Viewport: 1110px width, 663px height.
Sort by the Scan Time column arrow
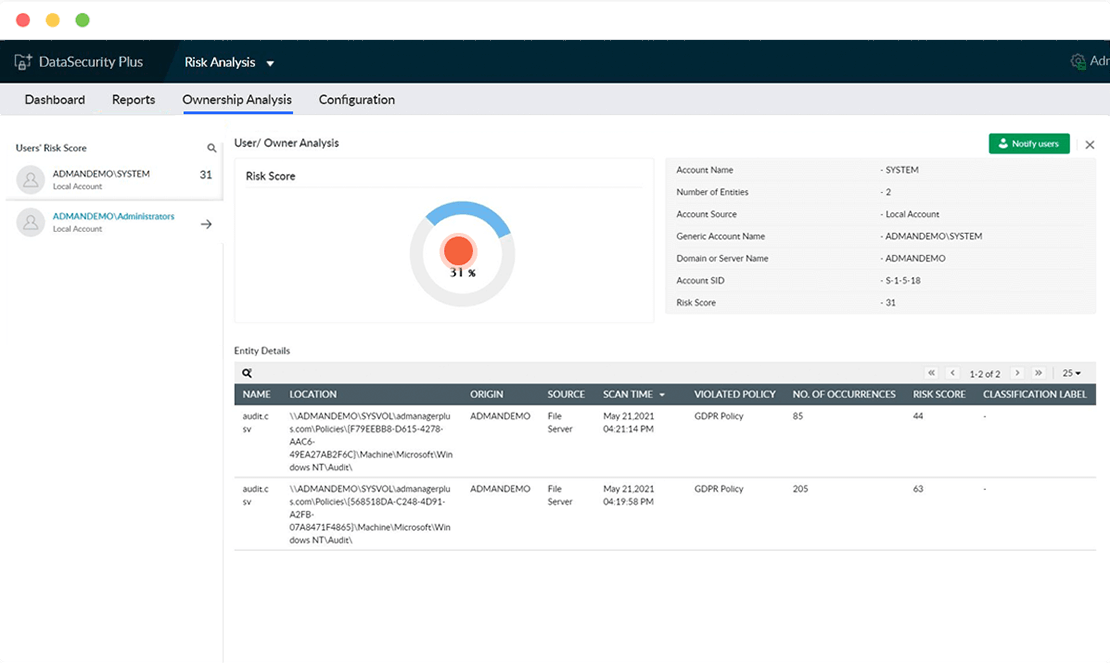662,395
